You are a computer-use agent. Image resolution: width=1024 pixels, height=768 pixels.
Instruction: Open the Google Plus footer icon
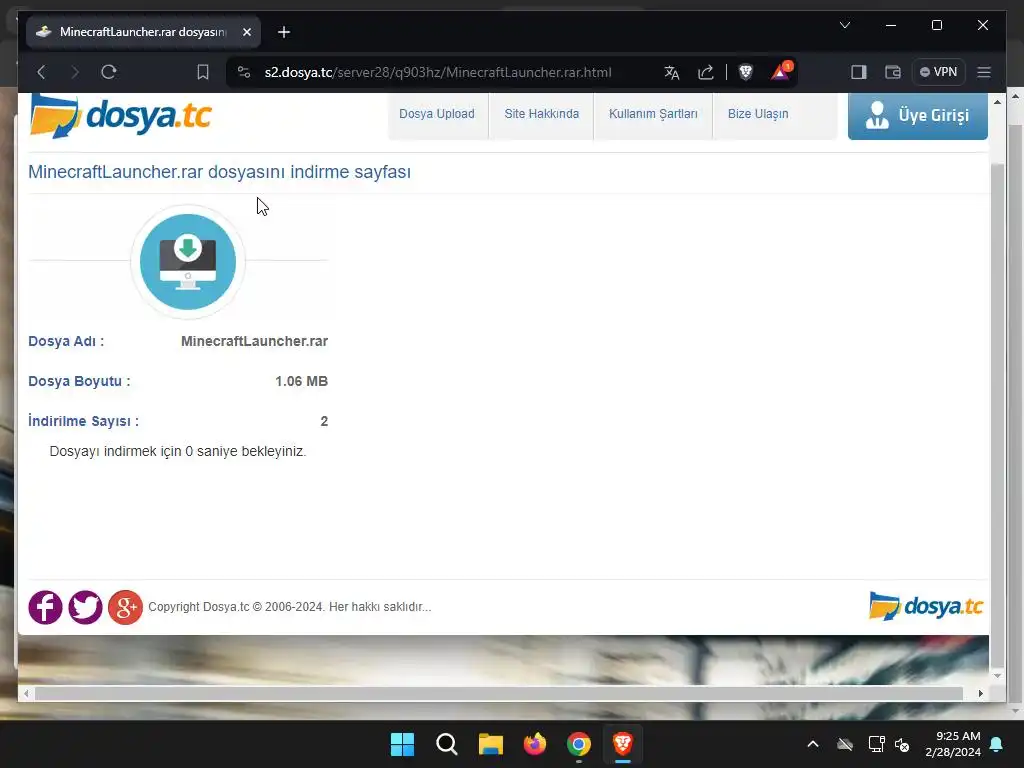pyautogui.click(x=125, y=607)
